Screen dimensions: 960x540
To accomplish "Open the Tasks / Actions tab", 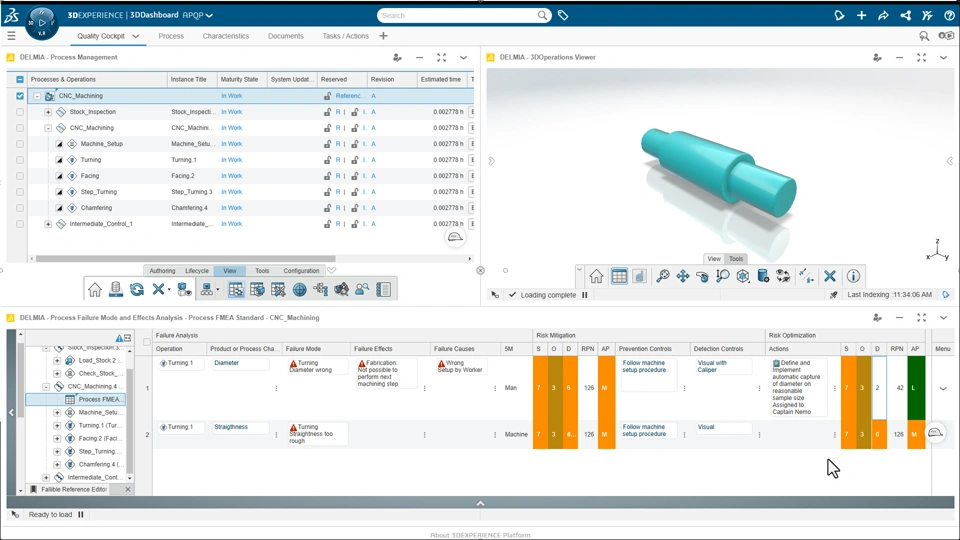I will pos(345,36).
